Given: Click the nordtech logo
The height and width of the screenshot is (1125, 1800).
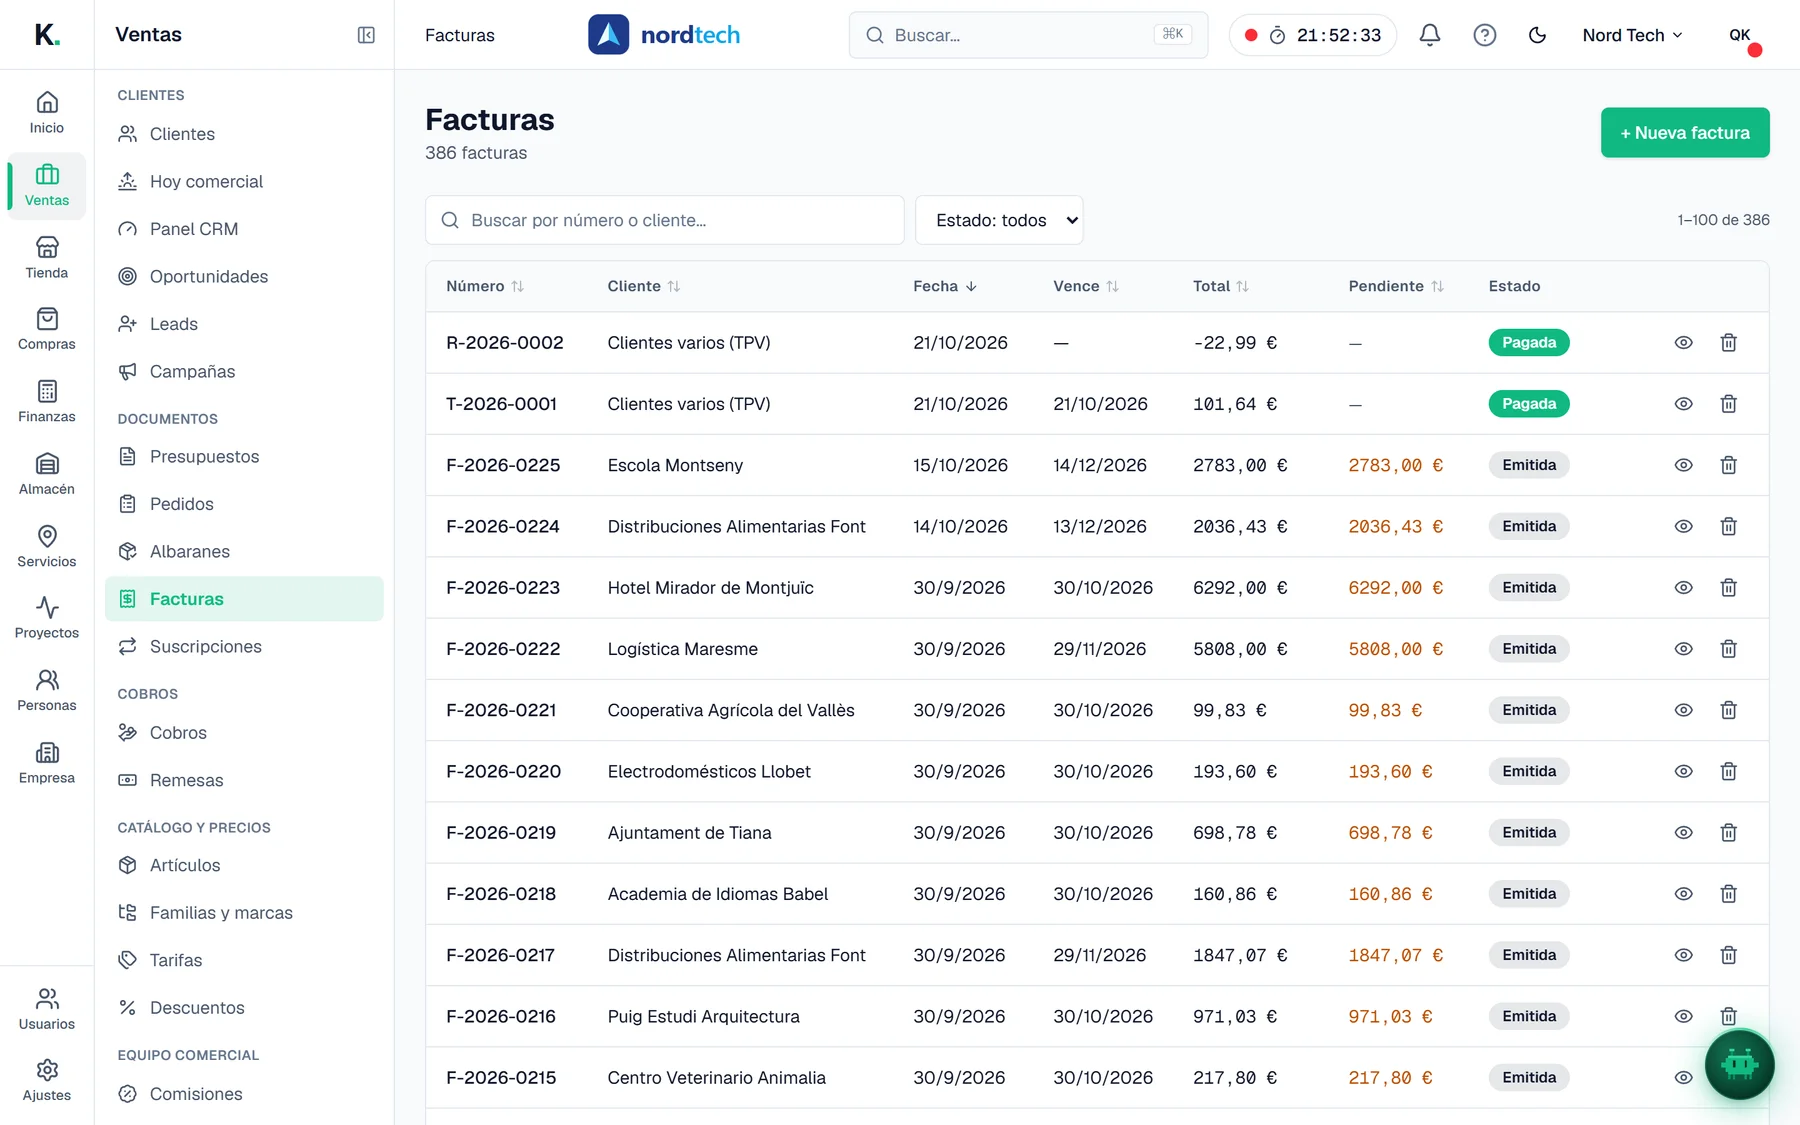Looking at the screenshot, I should click(664, 35).
